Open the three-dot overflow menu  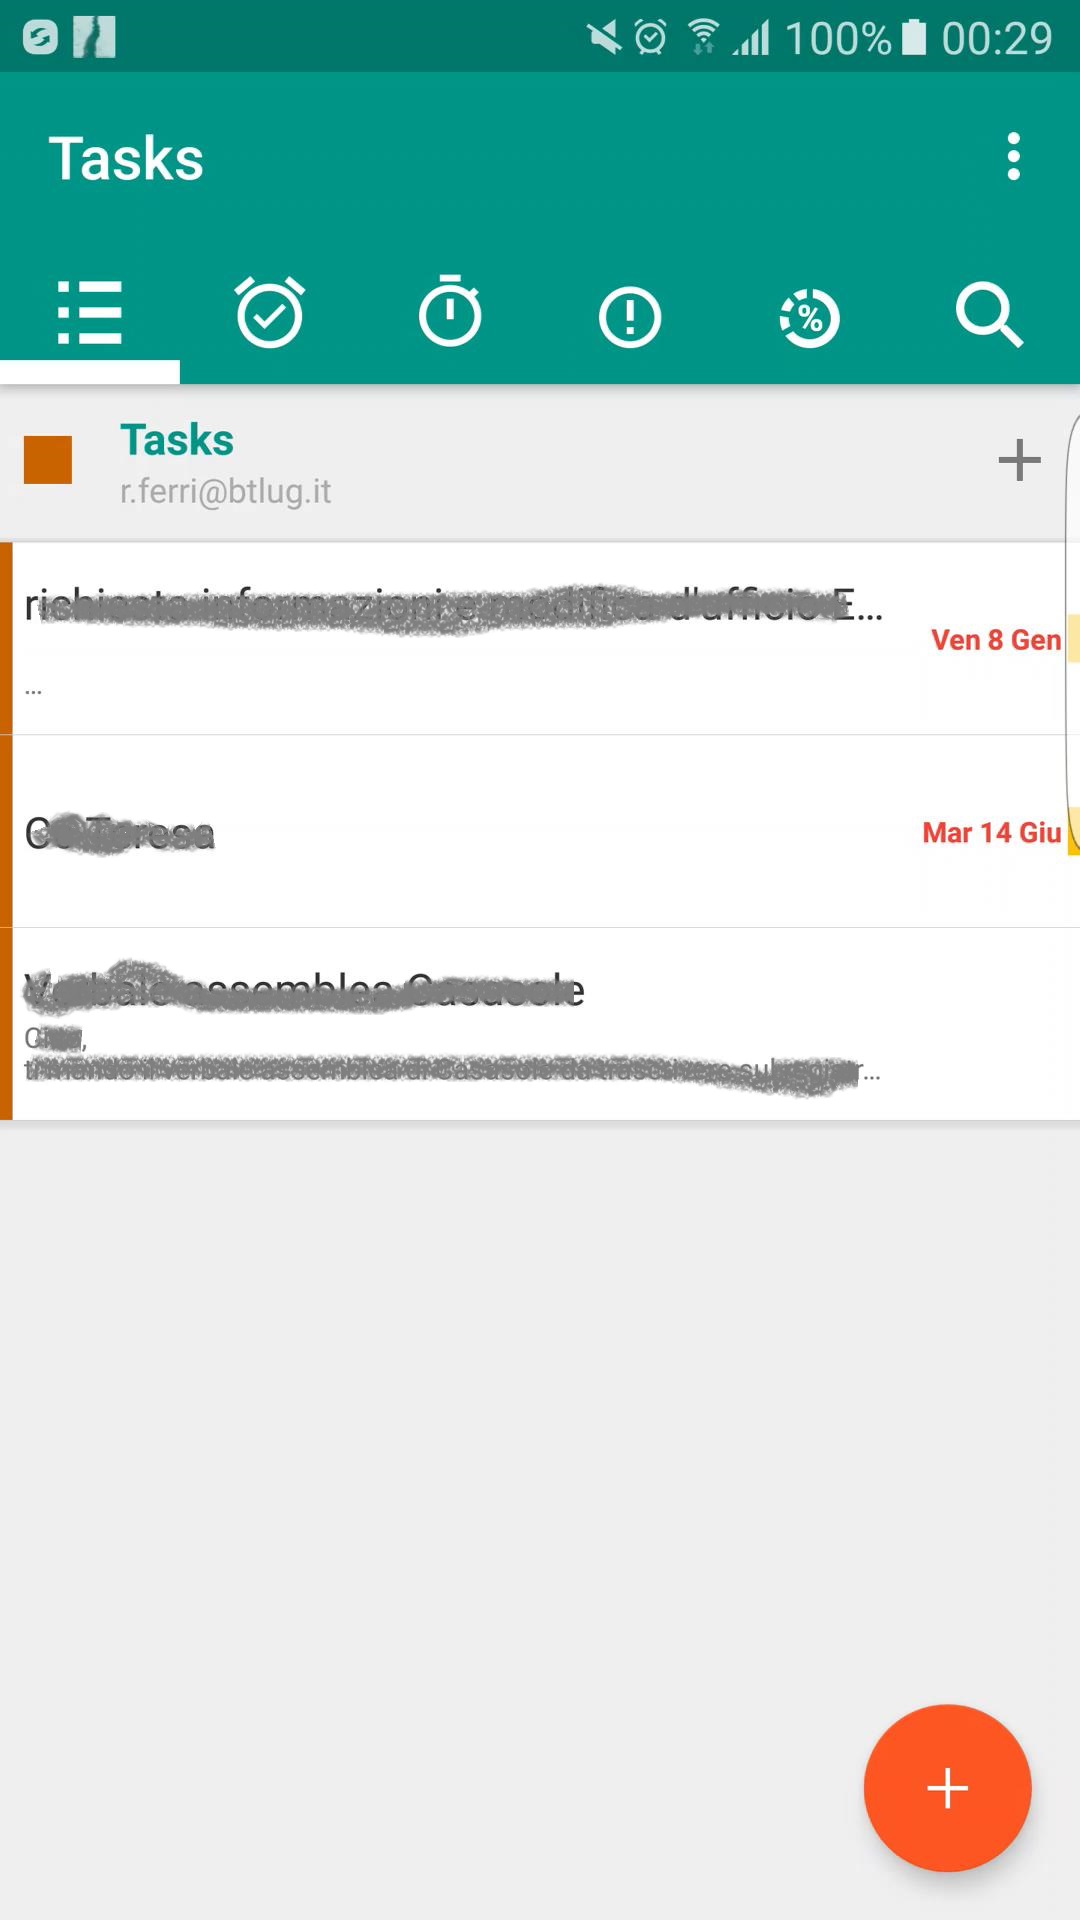1013,157
